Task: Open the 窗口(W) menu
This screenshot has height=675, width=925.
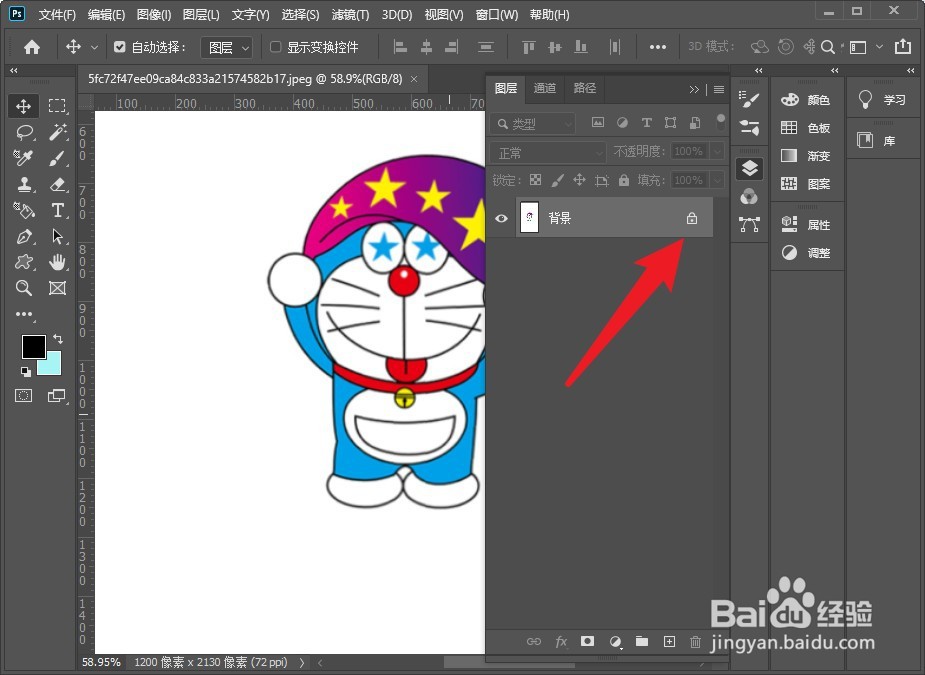Action: click(x=497, y=14)
